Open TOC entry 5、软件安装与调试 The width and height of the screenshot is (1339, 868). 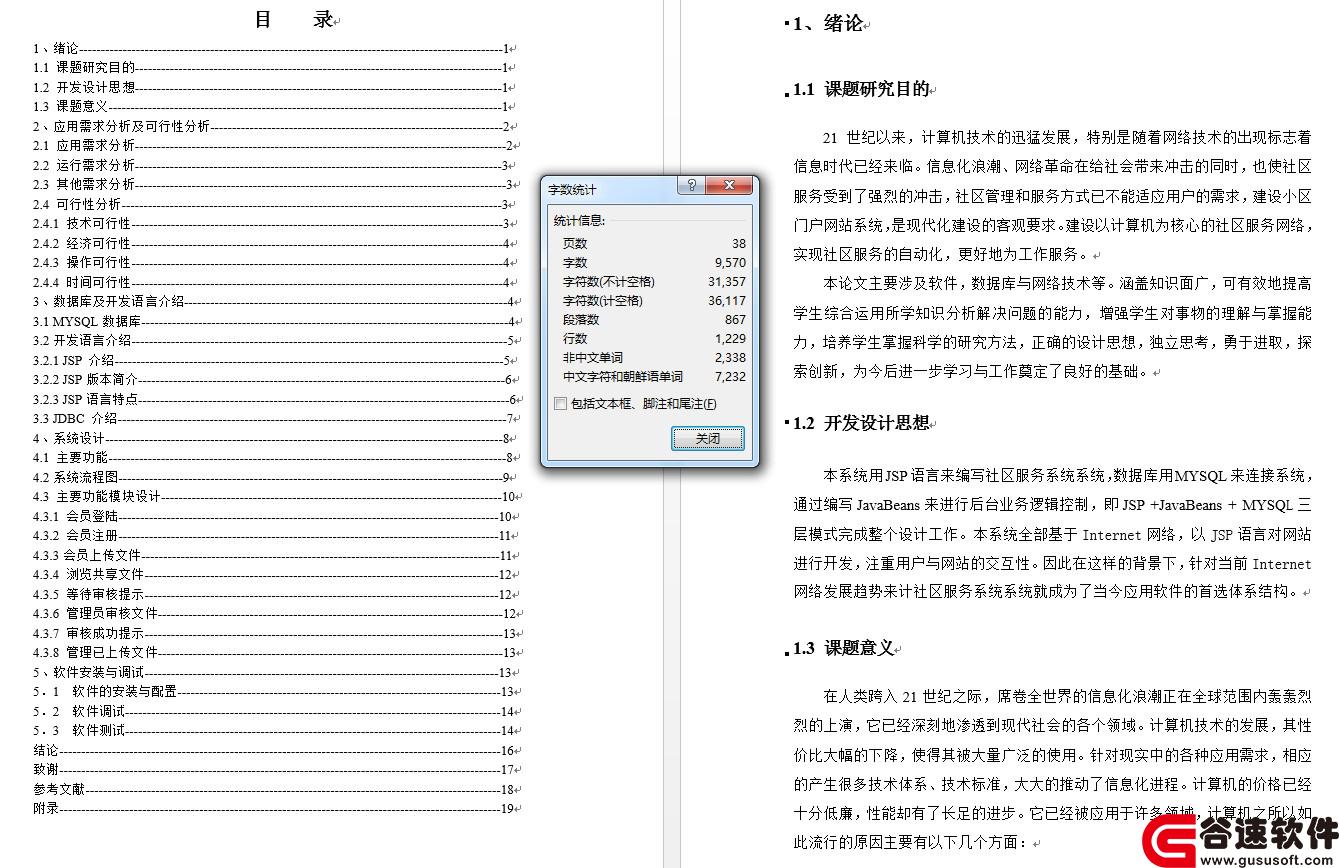pyautogui.click(x=277, y=672)
